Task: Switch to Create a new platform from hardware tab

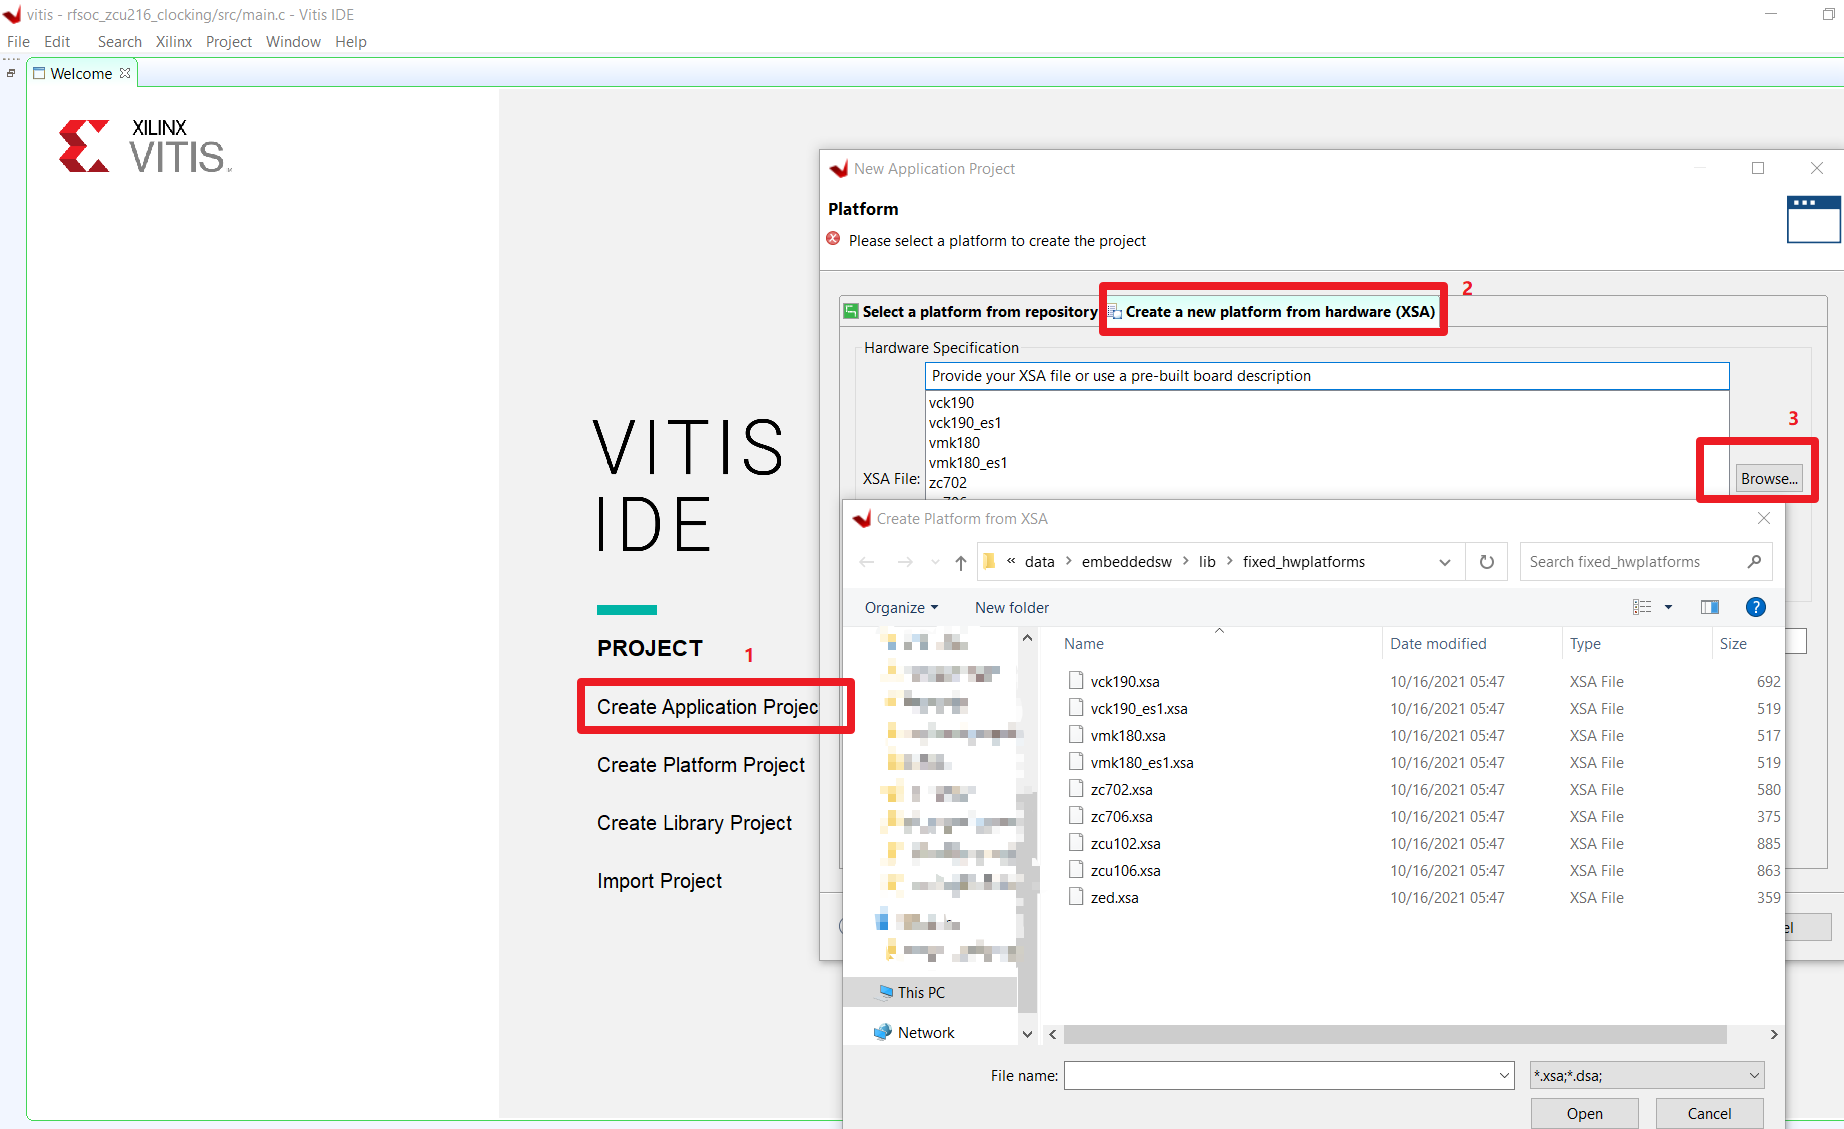Action: click(1272, 311)
